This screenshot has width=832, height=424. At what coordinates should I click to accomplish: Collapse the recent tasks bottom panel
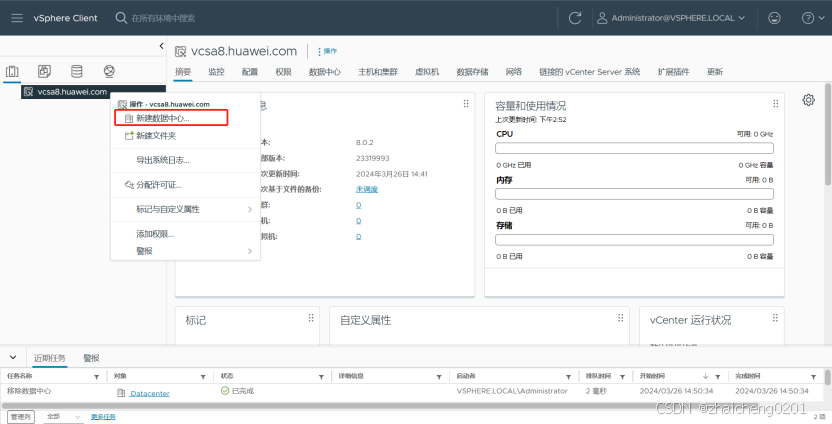(13, 358)
